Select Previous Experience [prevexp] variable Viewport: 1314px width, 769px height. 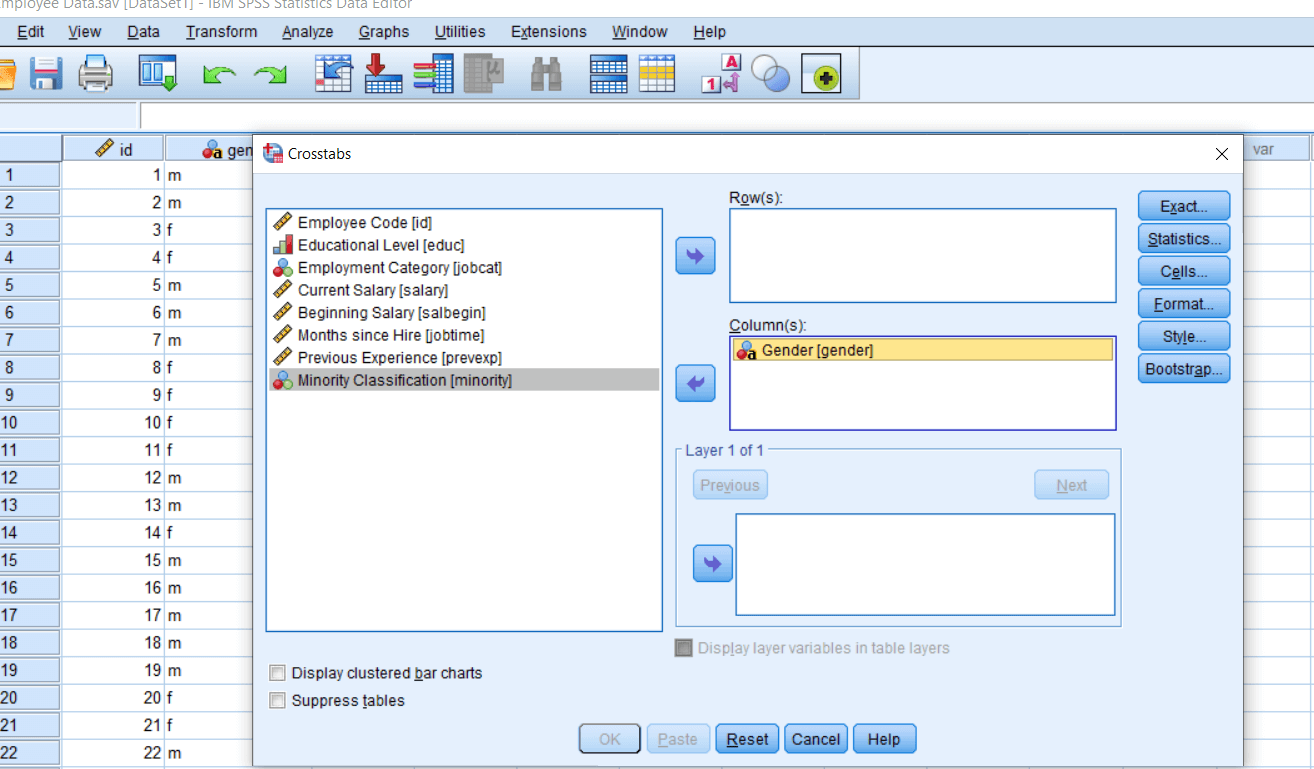(x=463, y=357)
